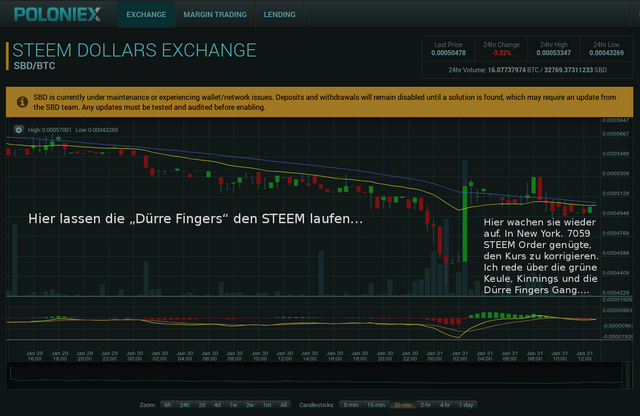640x416 pixels.
Task: Click the 24hr Volume text line
Action: pyautogui.click(x=527, y=70)
